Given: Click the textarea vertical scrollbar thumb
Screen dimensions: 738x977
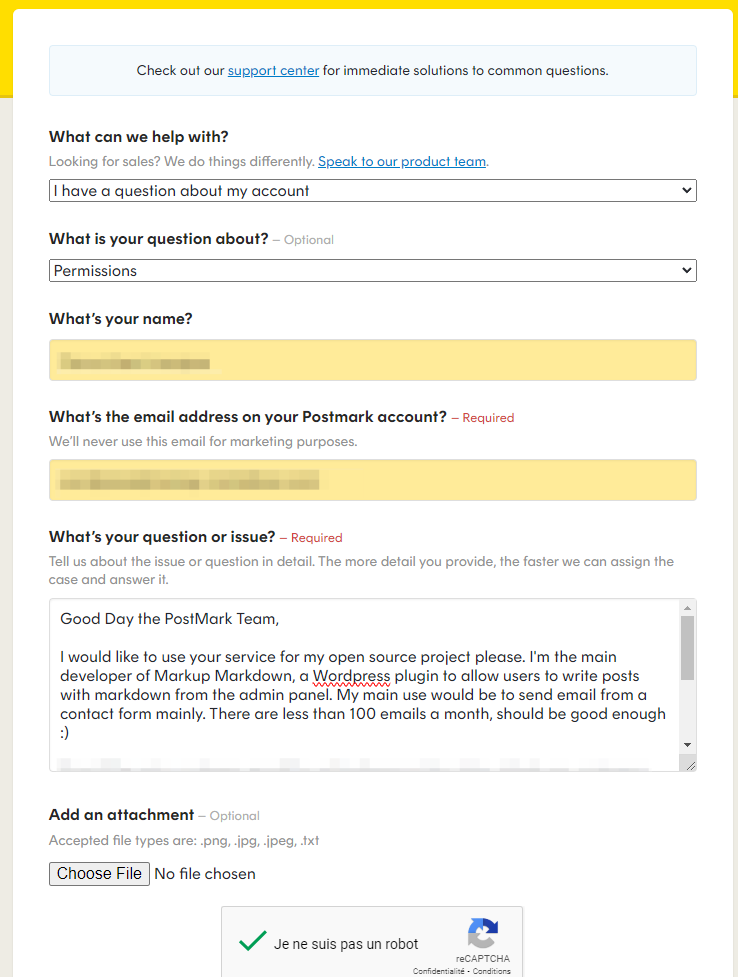Looking at the screenshot, I should [687, 647].
